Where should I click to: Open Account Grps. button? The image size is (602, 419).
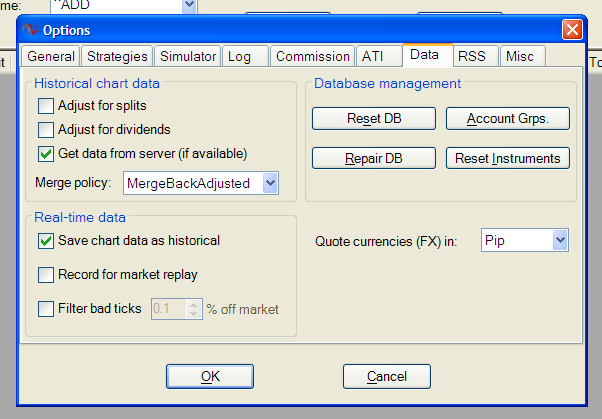point(508,118)
